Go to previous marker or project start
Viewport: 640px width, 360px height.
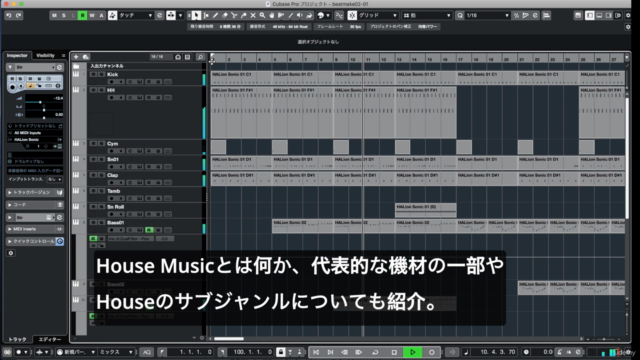coord(316,352)
